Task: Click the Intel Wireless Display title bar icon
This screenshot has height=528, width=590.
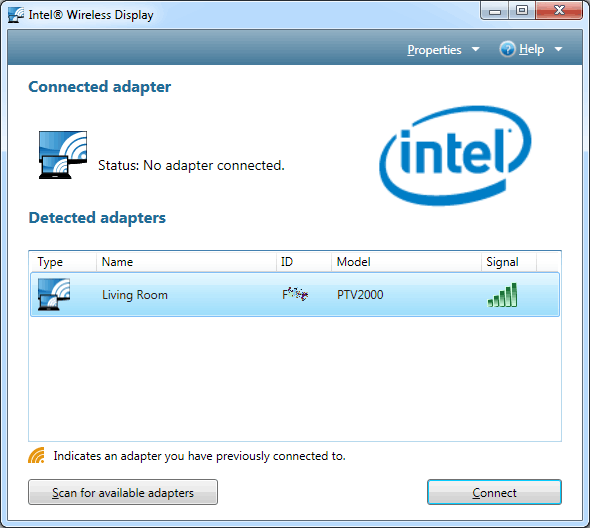Action: (16, 15)
